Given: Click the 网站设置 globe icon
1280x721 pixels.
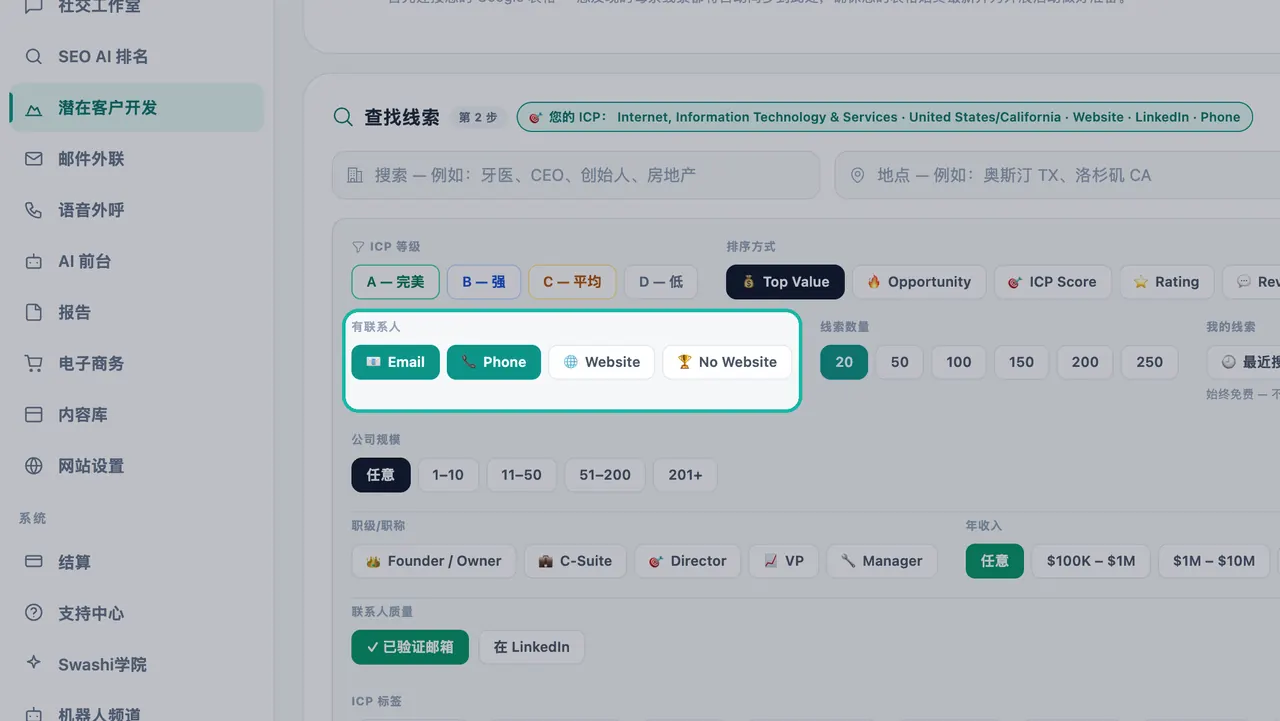Looking at the screenshot, I should point(34,466).
